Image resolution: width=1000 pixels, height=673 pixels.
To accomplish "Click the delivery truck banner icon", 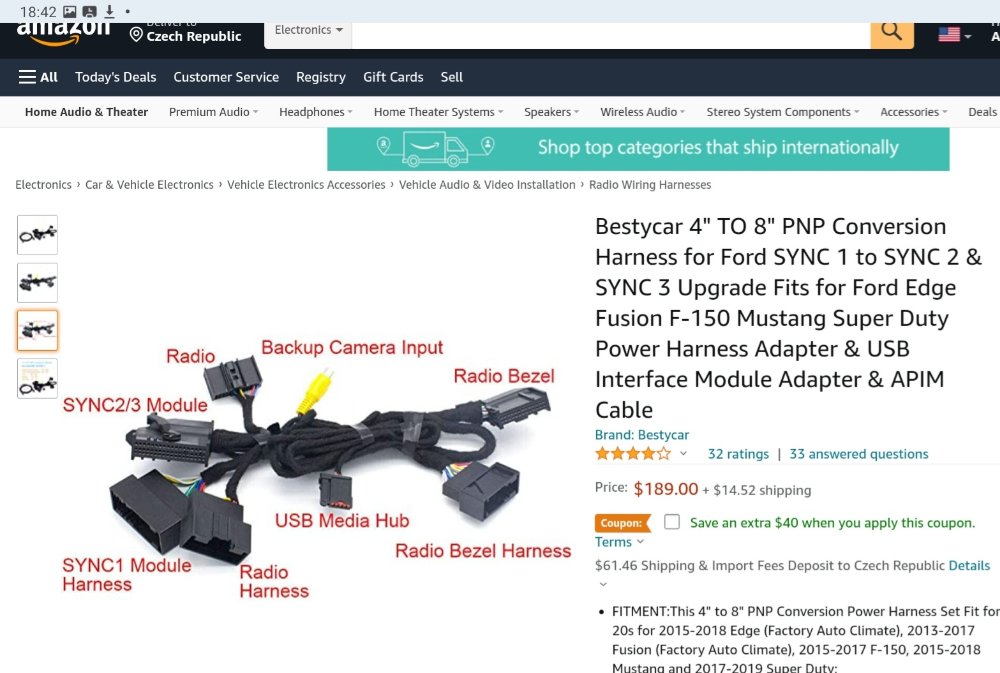I will (435, 149).
